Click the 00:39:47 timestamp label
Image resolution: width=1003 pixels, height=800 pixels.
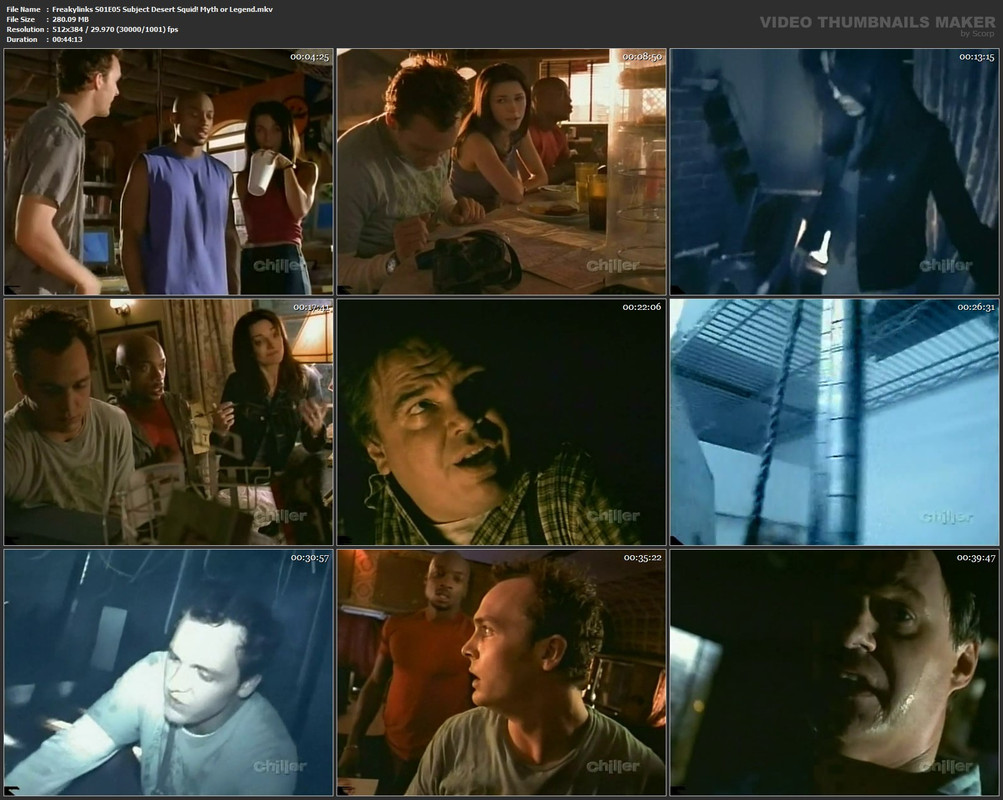coord(976,558)
